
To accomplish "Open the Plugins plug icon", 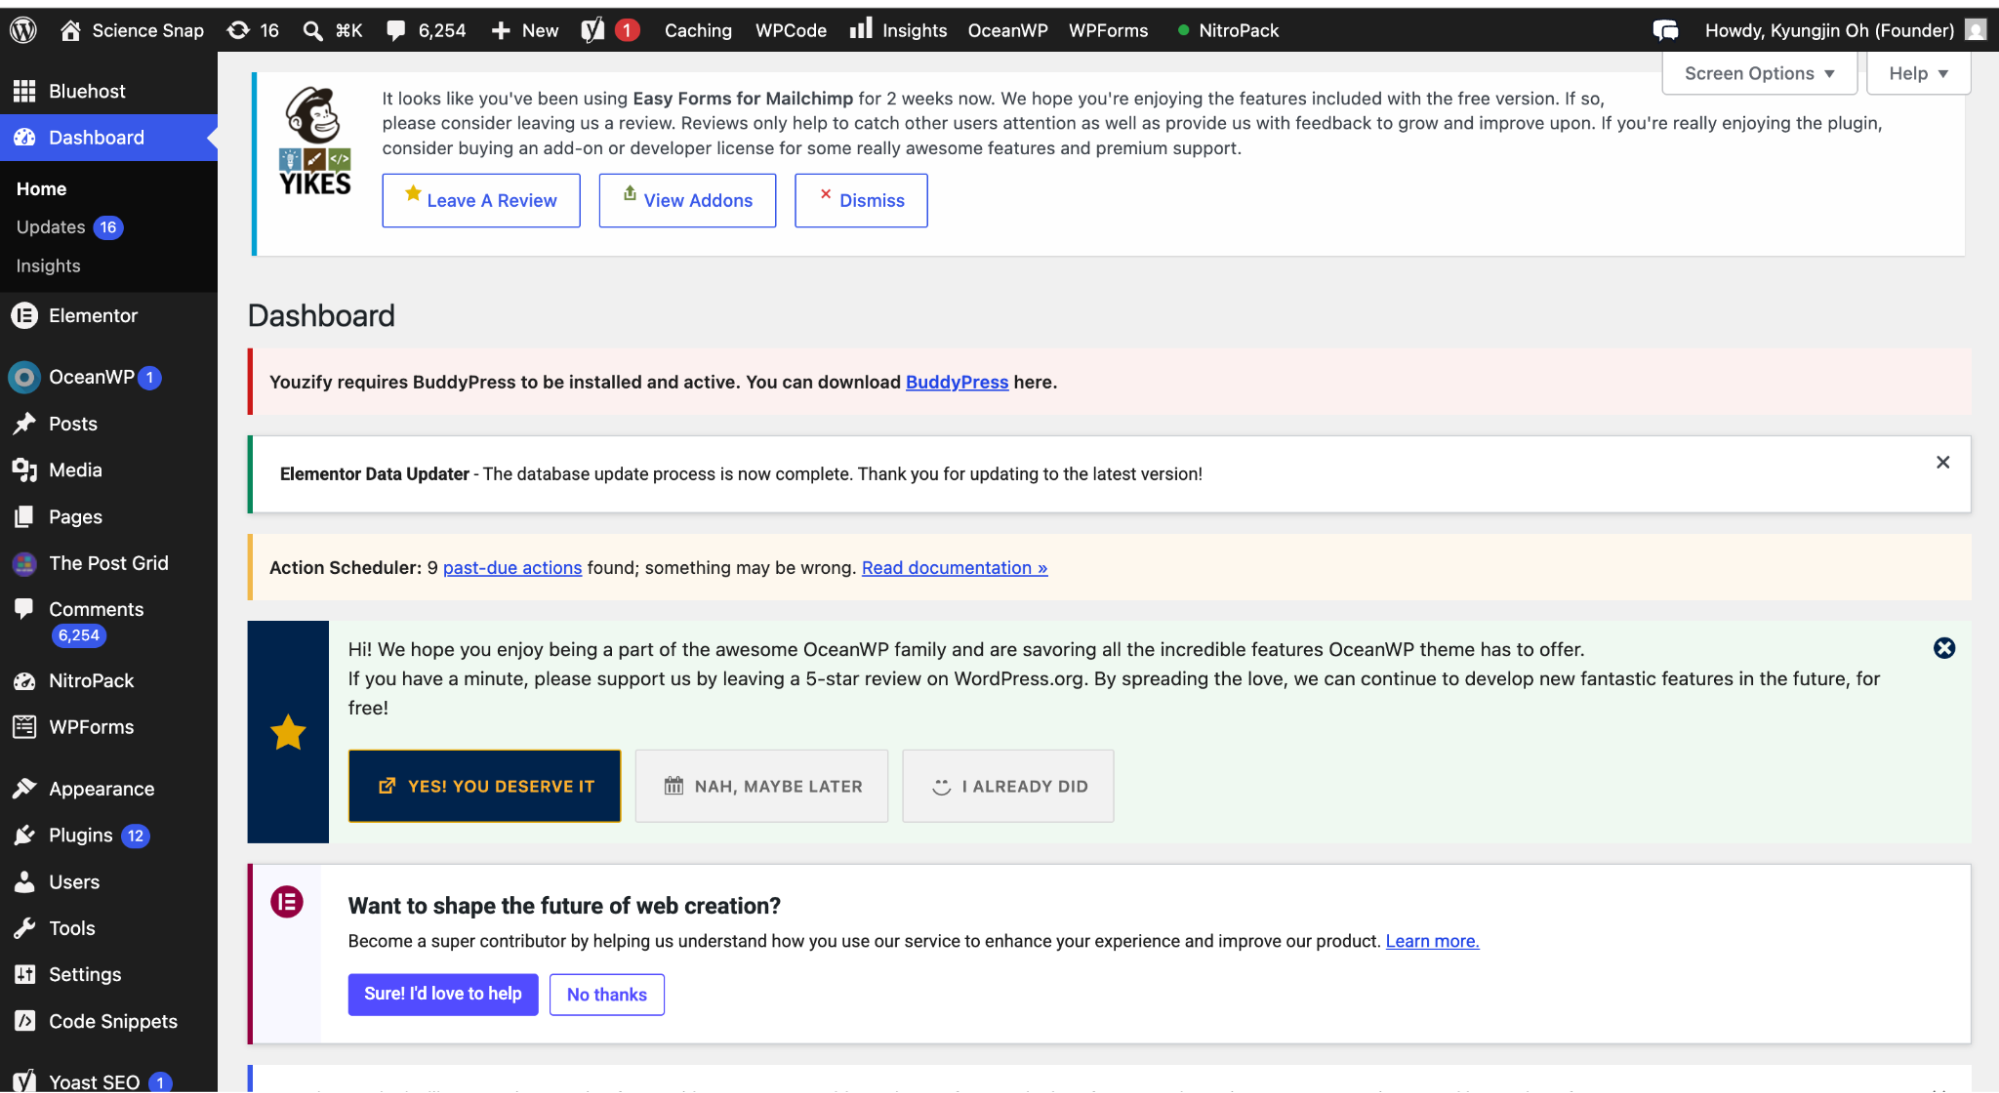I will click(x=24, y=836).
